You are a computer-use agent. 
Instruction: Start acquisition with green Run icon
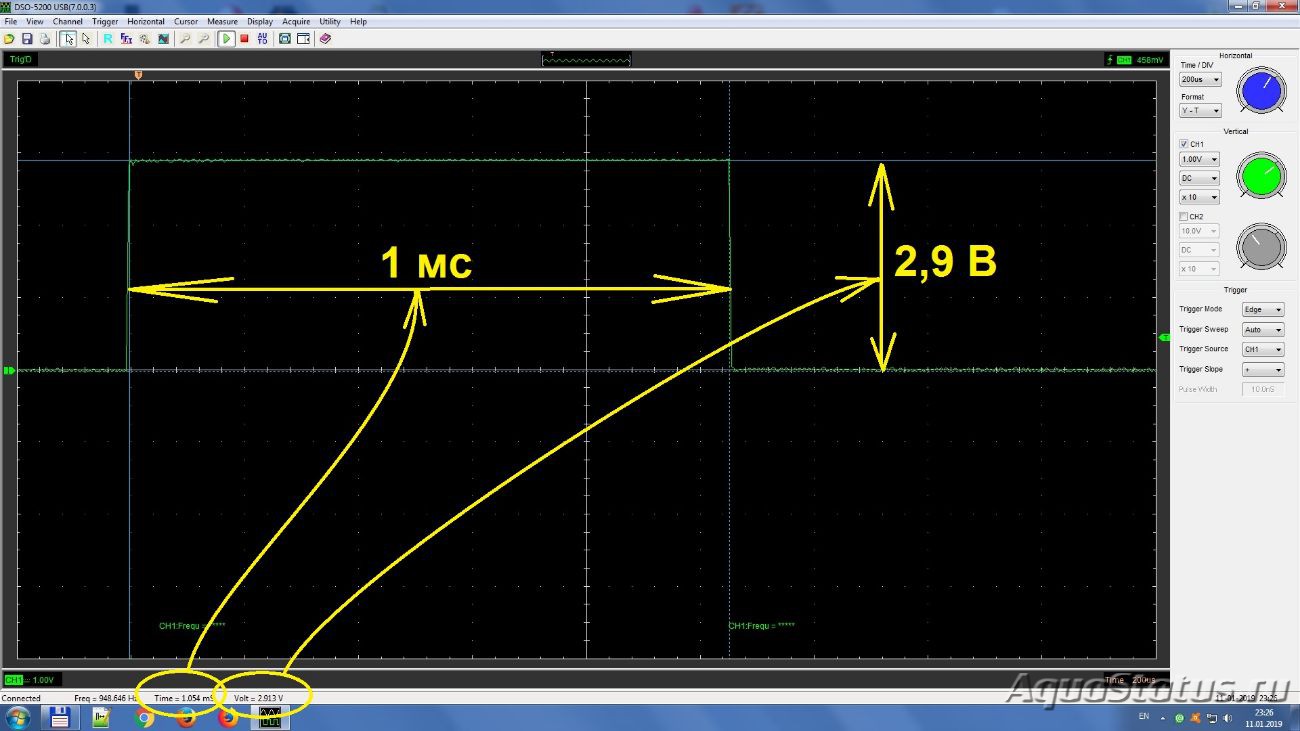pos(227,39)
